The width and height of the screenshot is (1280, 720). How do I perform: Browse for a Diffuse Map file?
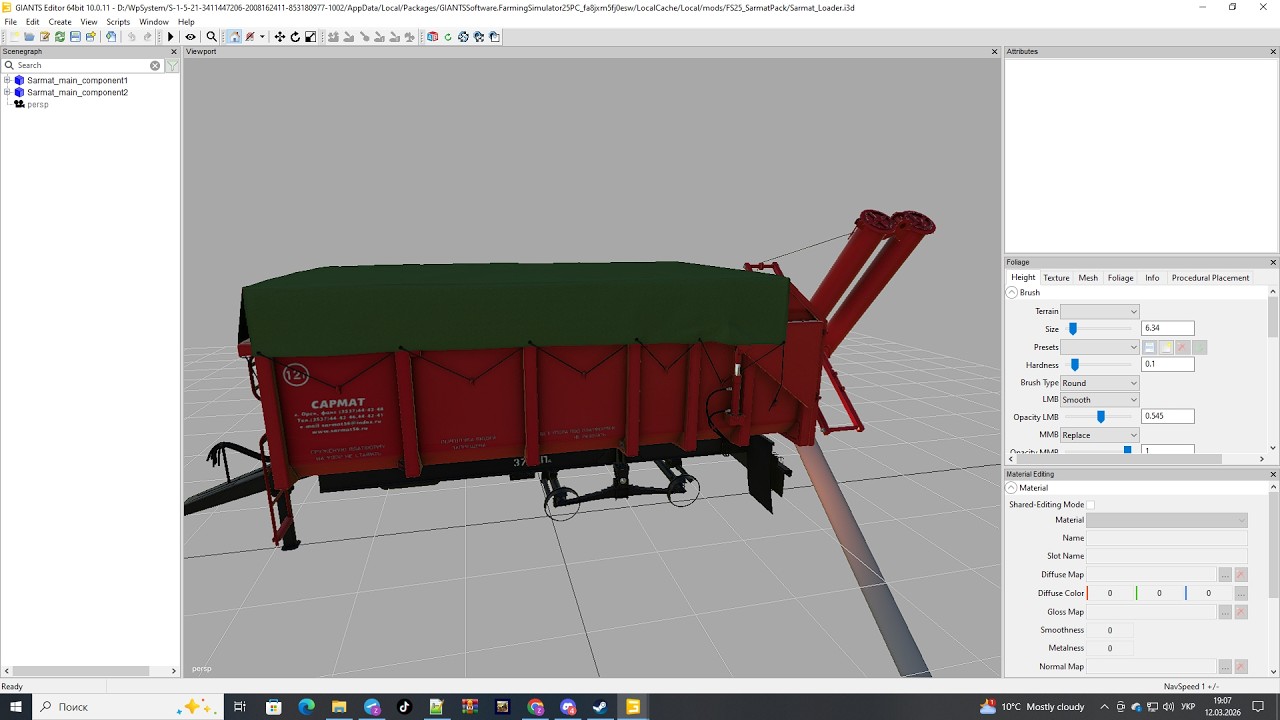[x=1225, y=575]
